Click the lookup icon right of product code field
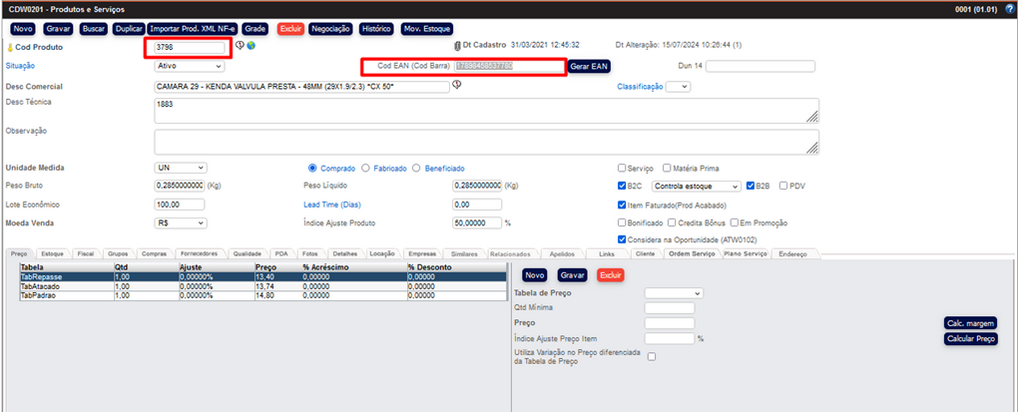The width and height of the screenshot is (1018, 412). [240, 45]
